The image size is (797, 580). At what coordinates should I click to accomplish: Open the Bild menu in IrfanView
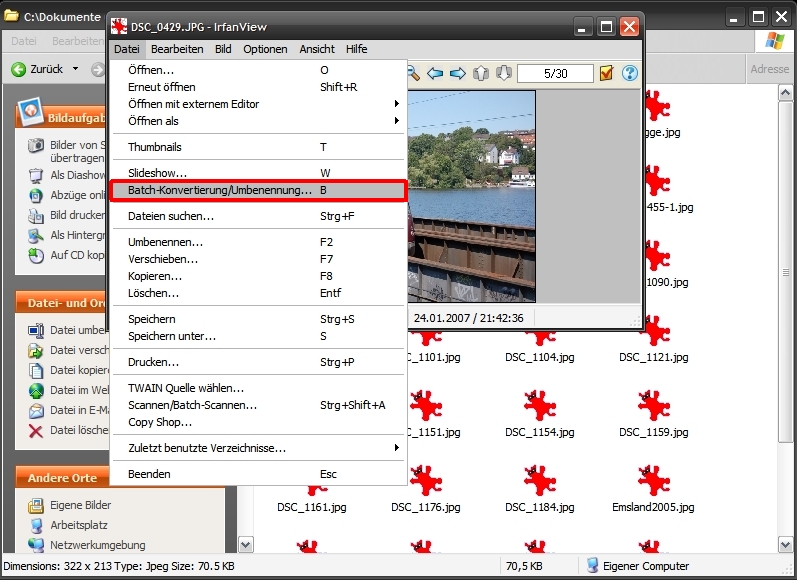(x=223, y=49)
